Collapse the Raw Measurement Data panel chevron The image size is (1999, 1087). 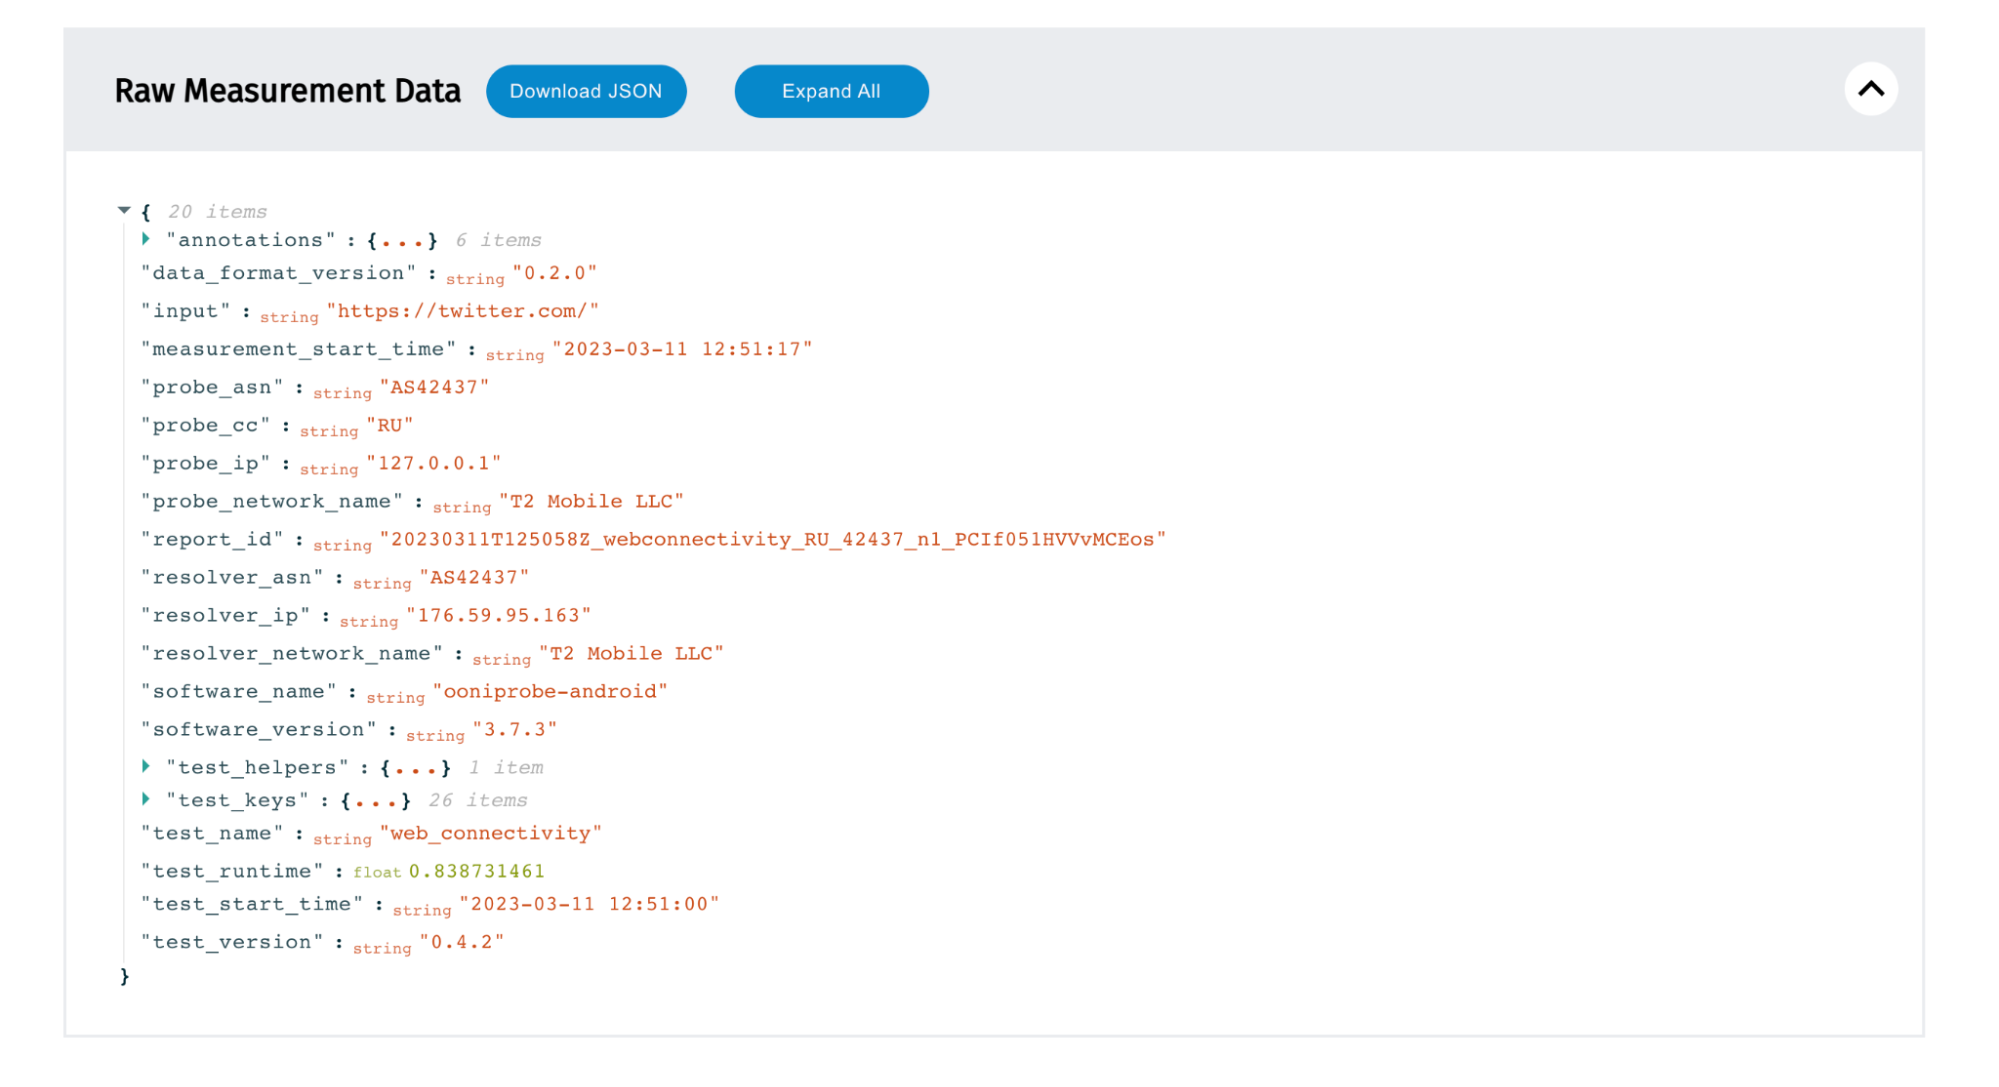1870,89
